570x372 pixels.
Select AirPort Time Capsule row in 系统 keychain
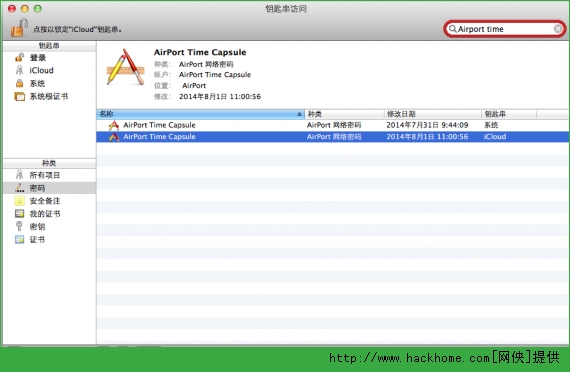pos(333,125)
